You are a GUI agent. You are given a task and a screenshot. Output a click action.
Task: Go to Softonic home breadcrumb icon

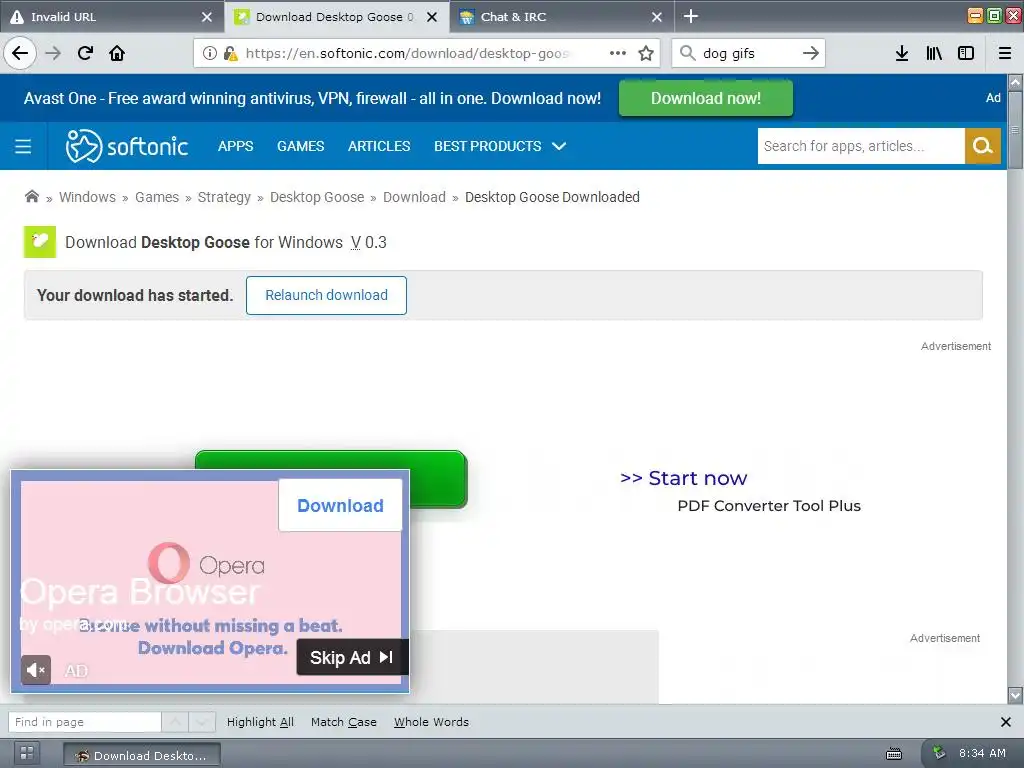coord(31,197)
